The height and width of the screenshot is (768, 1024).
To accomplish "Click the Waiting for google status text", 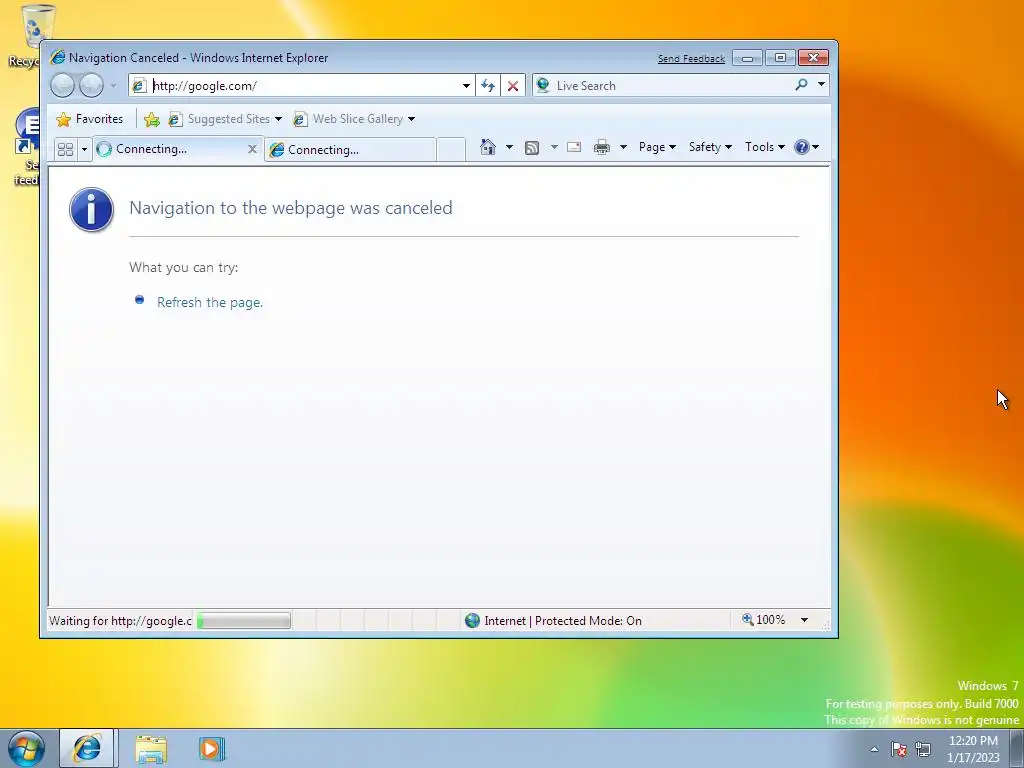I will (x=120, y=621).
